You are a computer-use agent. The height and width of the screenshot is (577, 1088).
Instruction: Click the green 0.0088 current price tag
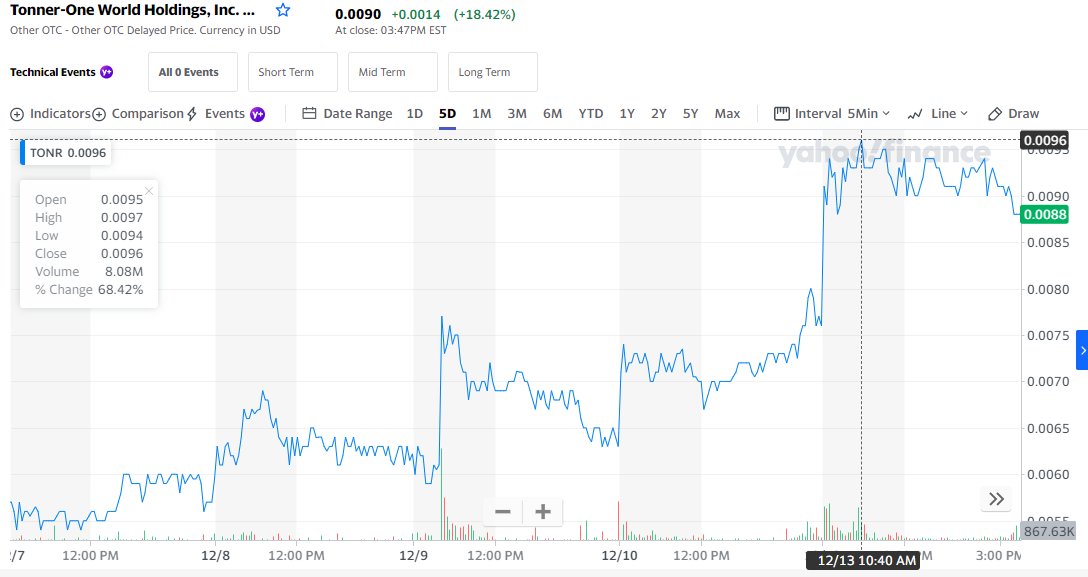click(x=1045, y=214)
